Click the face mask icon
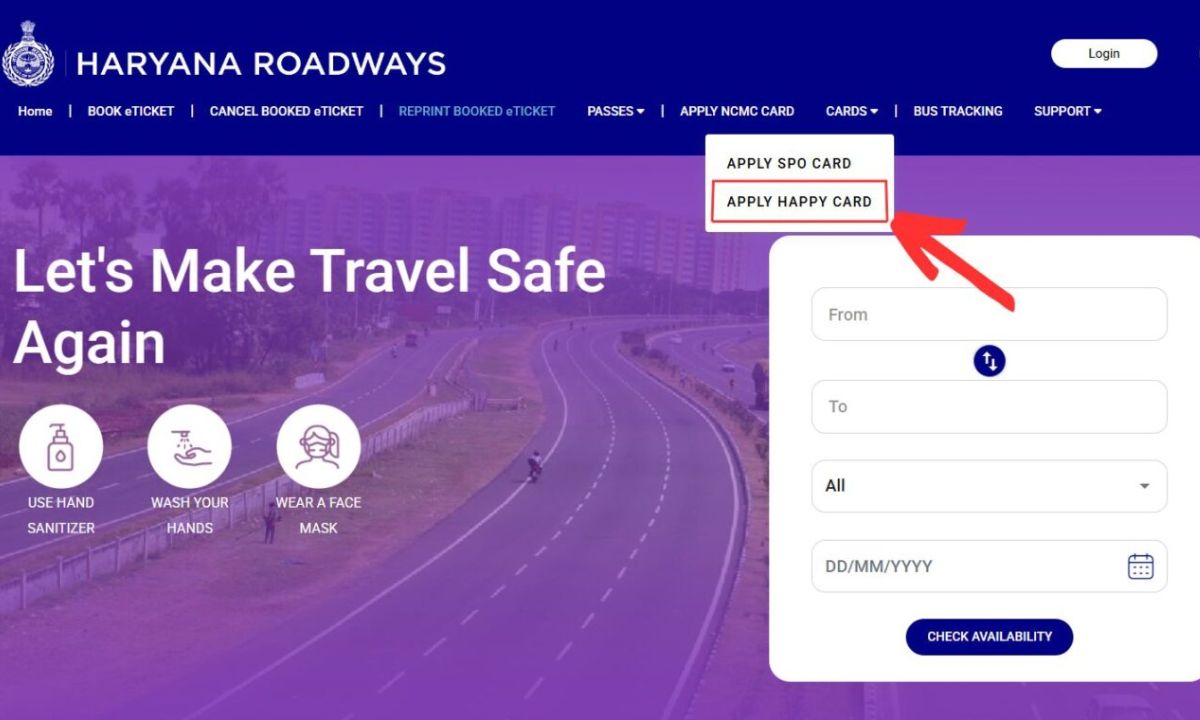Image resolution: width=1200 pixels, height=720 pixels. pos(318,446)
